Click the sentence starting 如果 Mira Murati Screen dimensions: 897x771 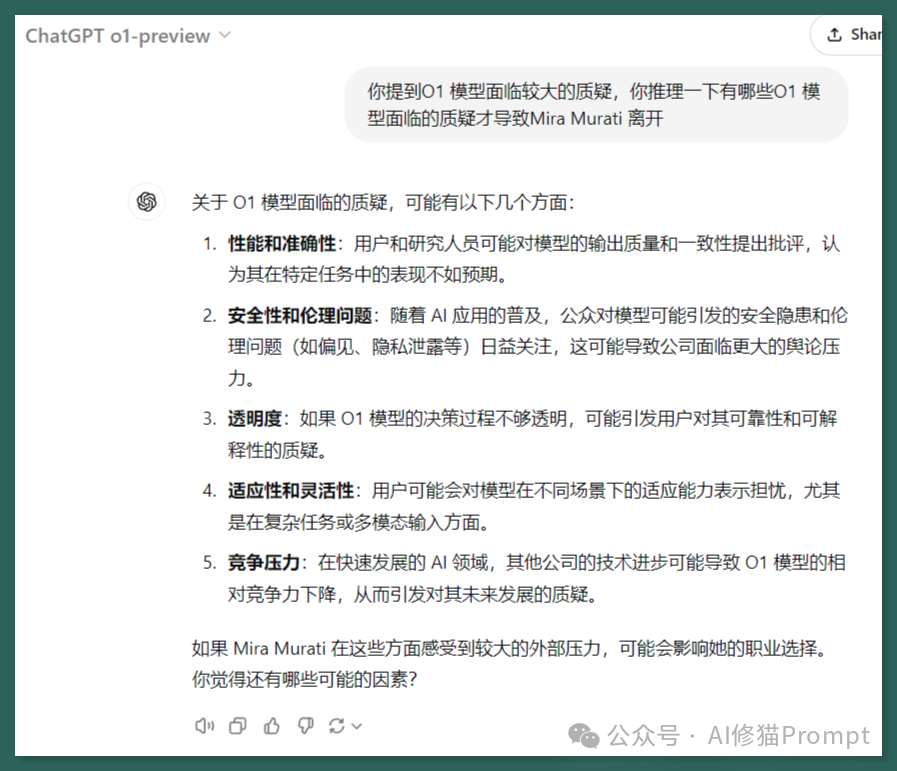point(510,649)
